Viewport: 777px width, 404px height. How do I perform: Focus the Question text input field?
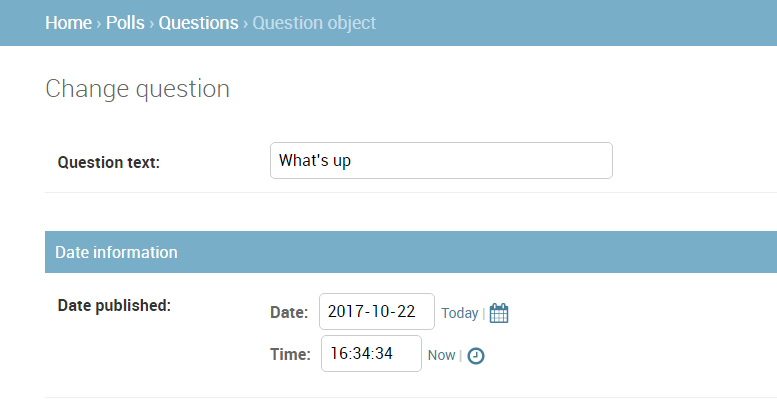[441, 161]
